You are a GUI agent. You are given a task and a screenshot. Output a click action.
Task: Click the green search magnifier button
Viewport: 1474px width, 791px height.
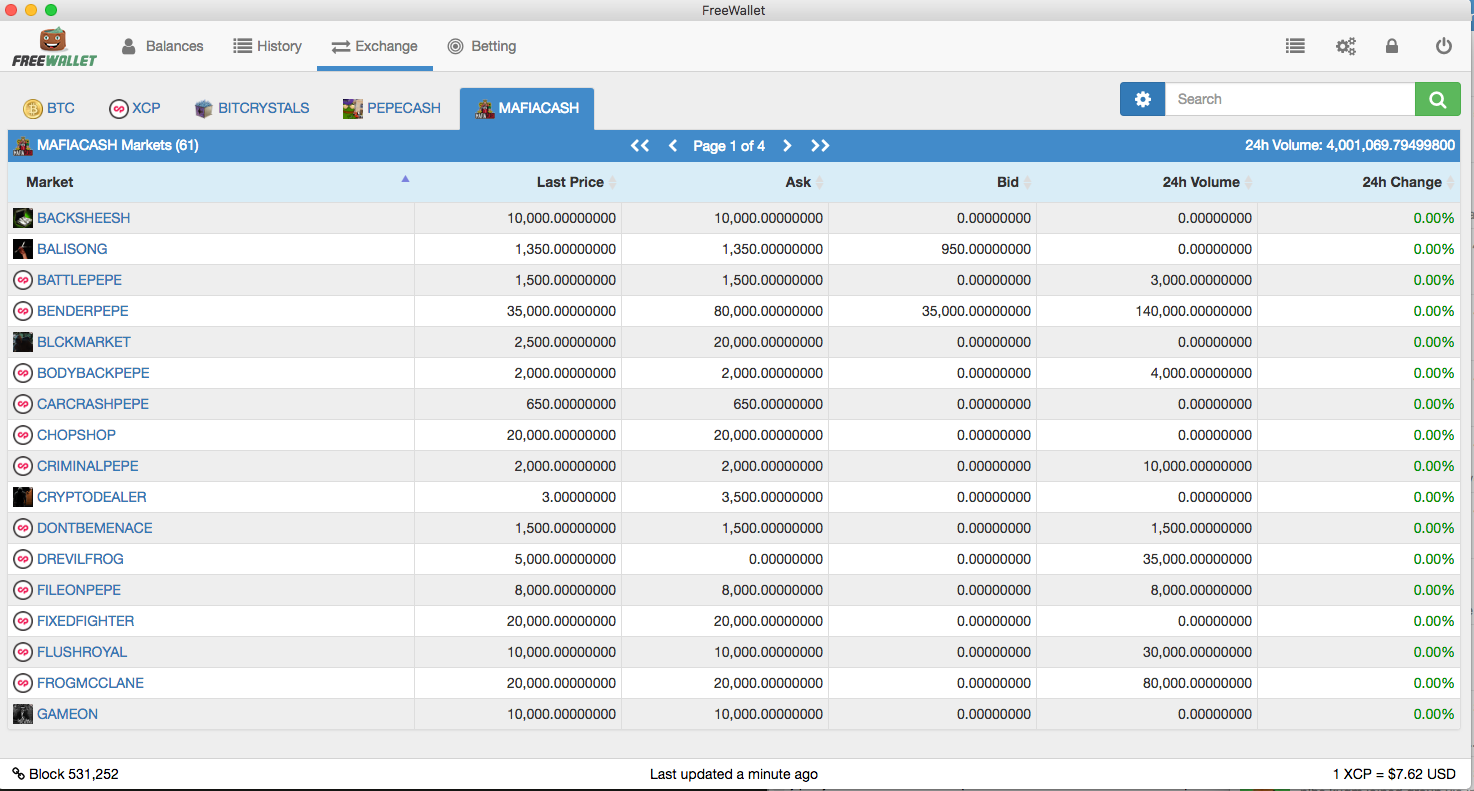pyautogui.click(x=1437, y=99)
